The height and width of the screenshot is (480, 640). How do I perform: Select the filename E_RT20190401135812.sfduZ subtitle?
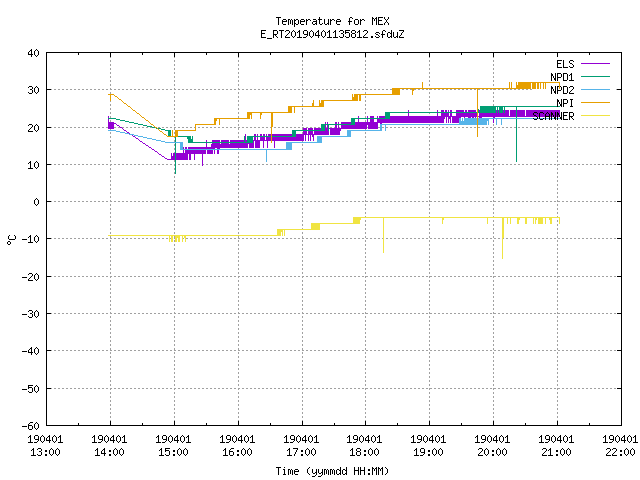(x=332, y=34)
